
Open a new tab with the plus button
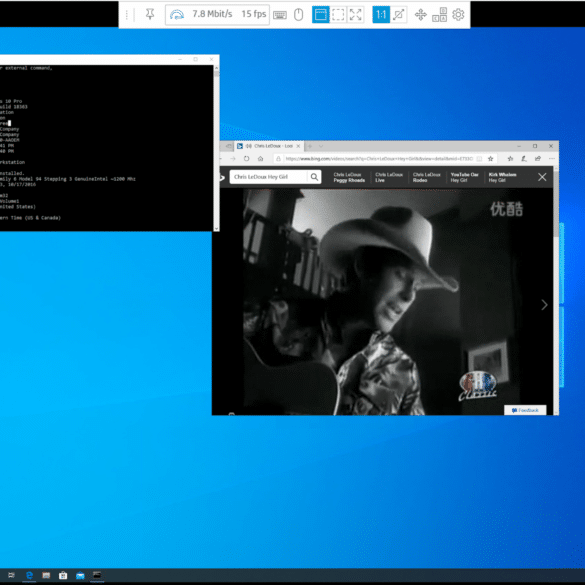coord(310,146)
